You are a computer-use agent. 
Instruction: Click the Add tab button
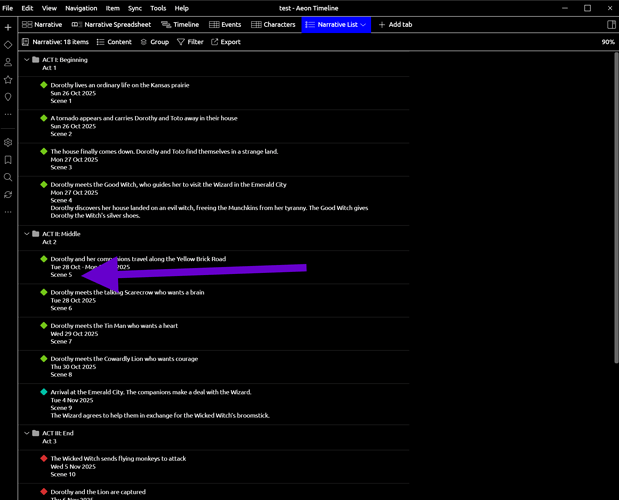coord(395,24)
